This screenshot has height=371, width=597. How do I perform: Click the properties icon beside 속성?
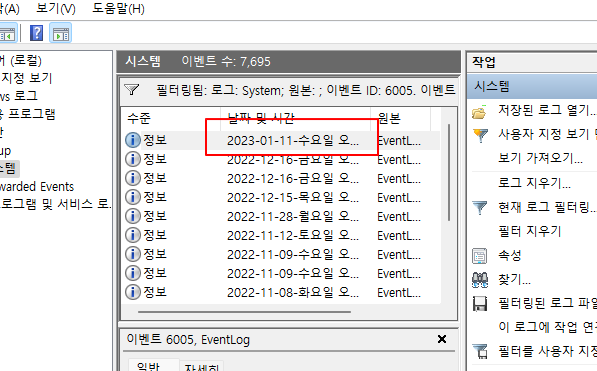pos(480,256)
